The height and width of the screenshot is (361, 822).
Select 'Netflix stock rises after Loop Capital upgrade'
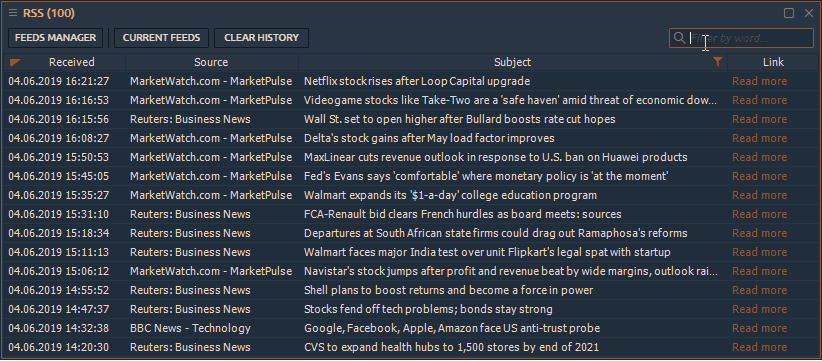pyautogui.click(x=417, y=81)
